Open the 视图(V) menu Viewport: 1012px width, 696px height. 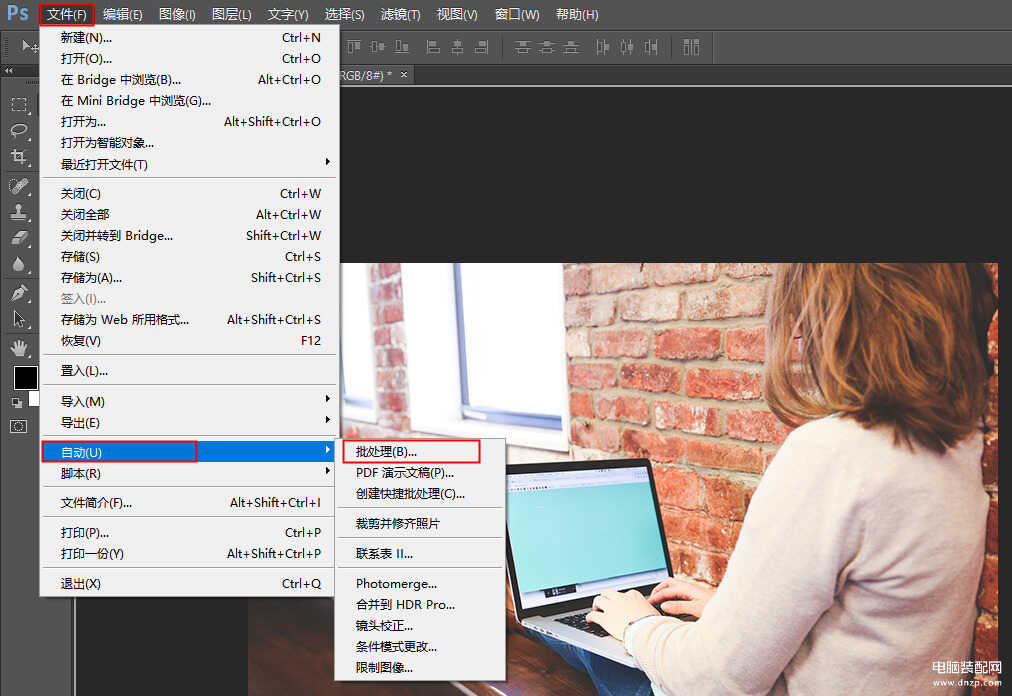[x=456, y=14]
